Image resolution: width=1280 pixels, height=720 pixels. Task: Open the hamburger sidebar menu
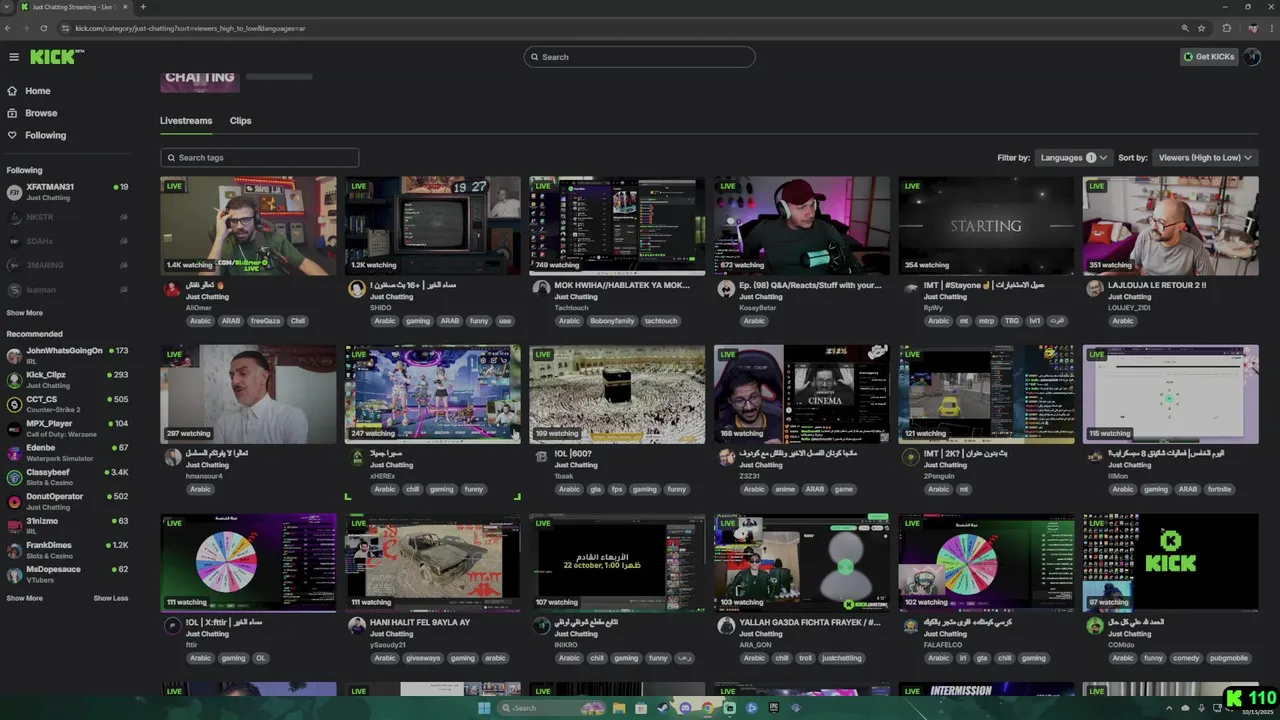click(14, 57)
